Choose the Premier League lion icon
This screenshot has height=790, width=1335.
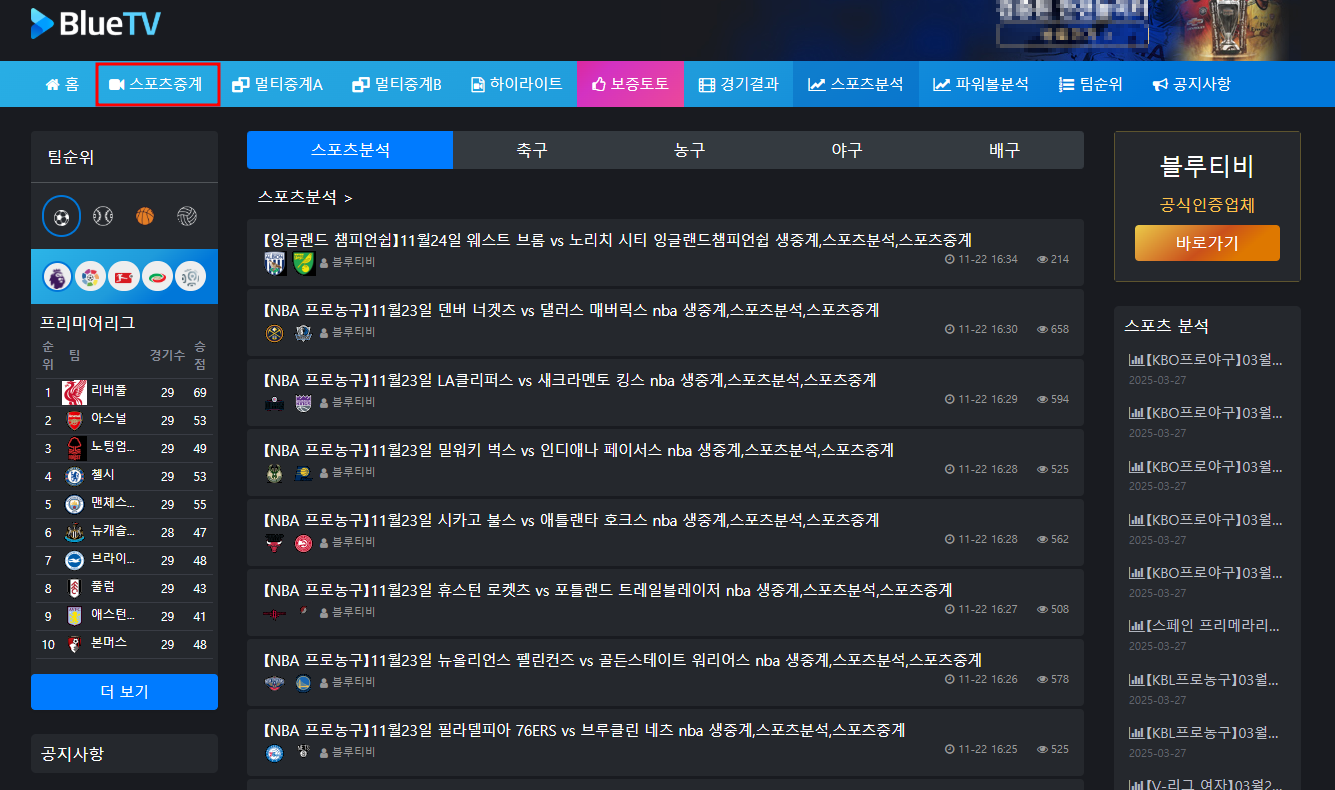pyautogui.click(x=58, y=277)
